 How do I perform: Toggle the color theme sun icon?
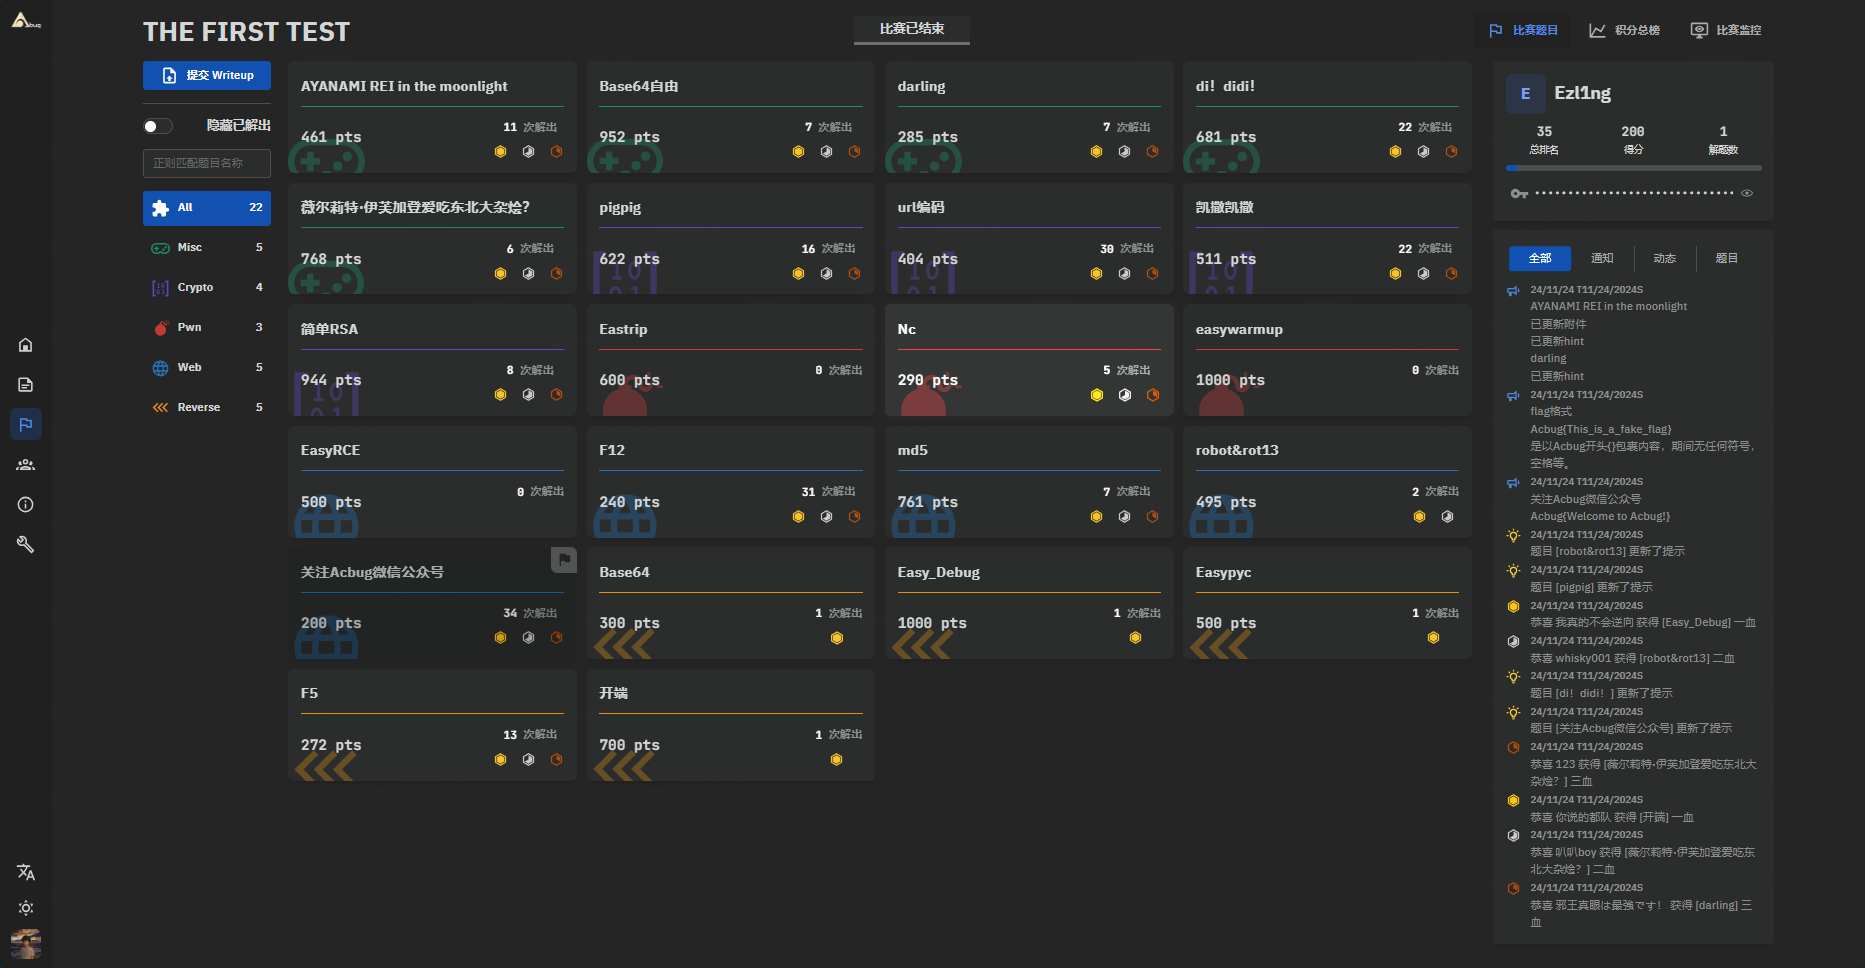tap(26, 908)
